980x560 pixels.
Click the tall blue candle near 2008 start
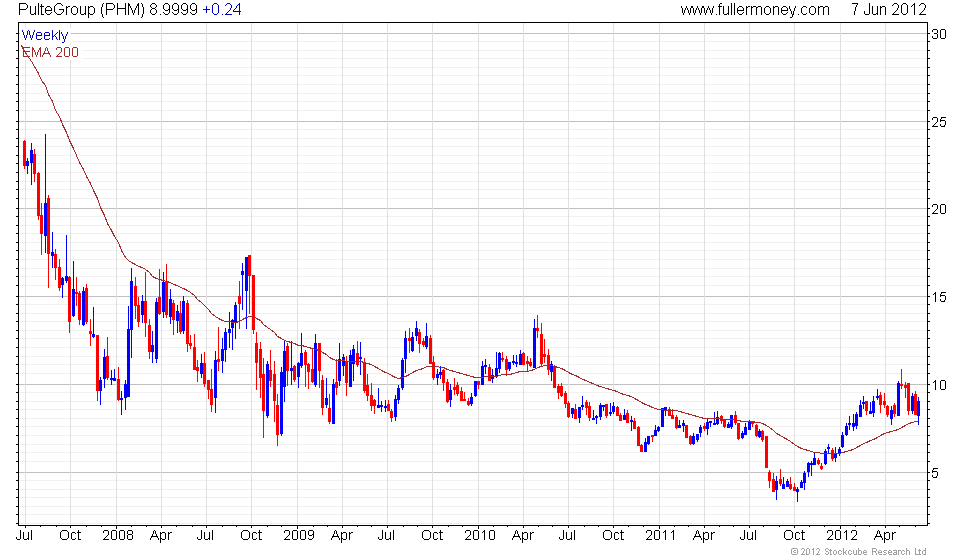click(x=129, y=350)
